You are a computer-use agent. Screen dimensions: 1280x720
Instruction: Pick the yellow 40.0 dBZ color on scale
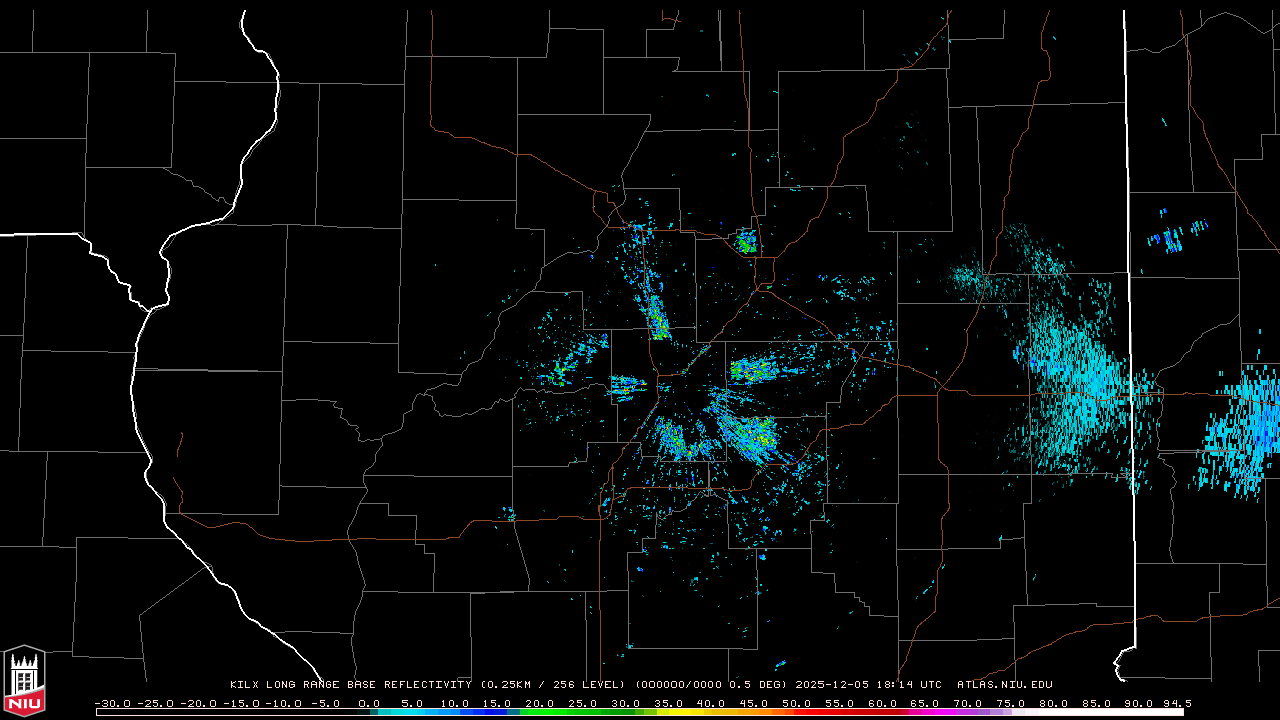[x=711, y=712]
